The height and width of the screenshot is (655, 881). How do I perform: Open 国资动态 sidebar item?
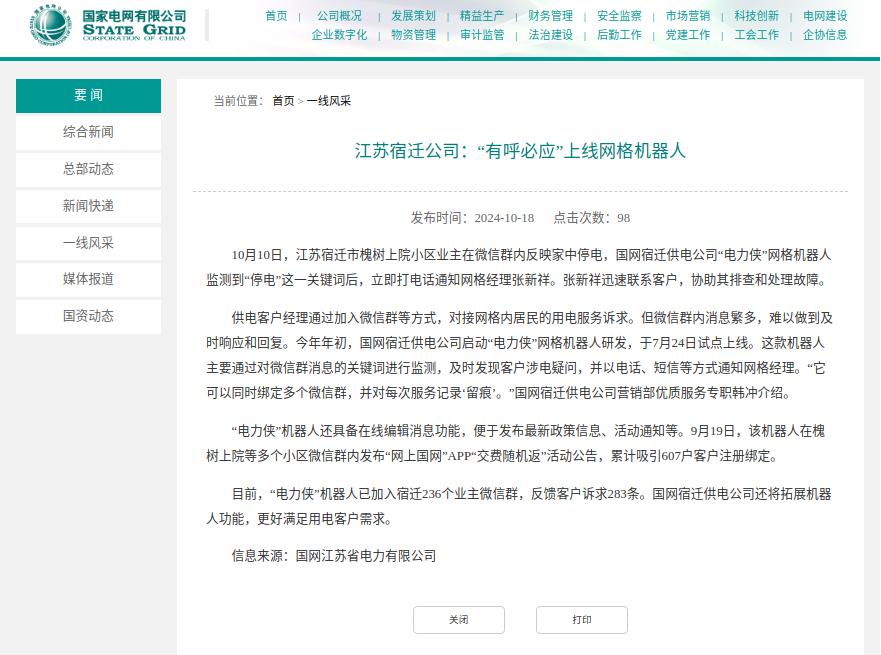[88, 316]
